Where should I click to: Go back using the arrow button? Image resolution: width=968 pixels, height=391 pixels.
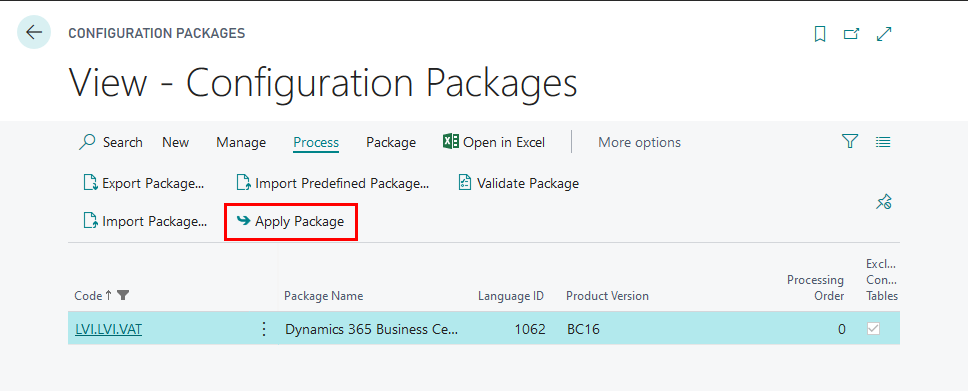(34, 33)
